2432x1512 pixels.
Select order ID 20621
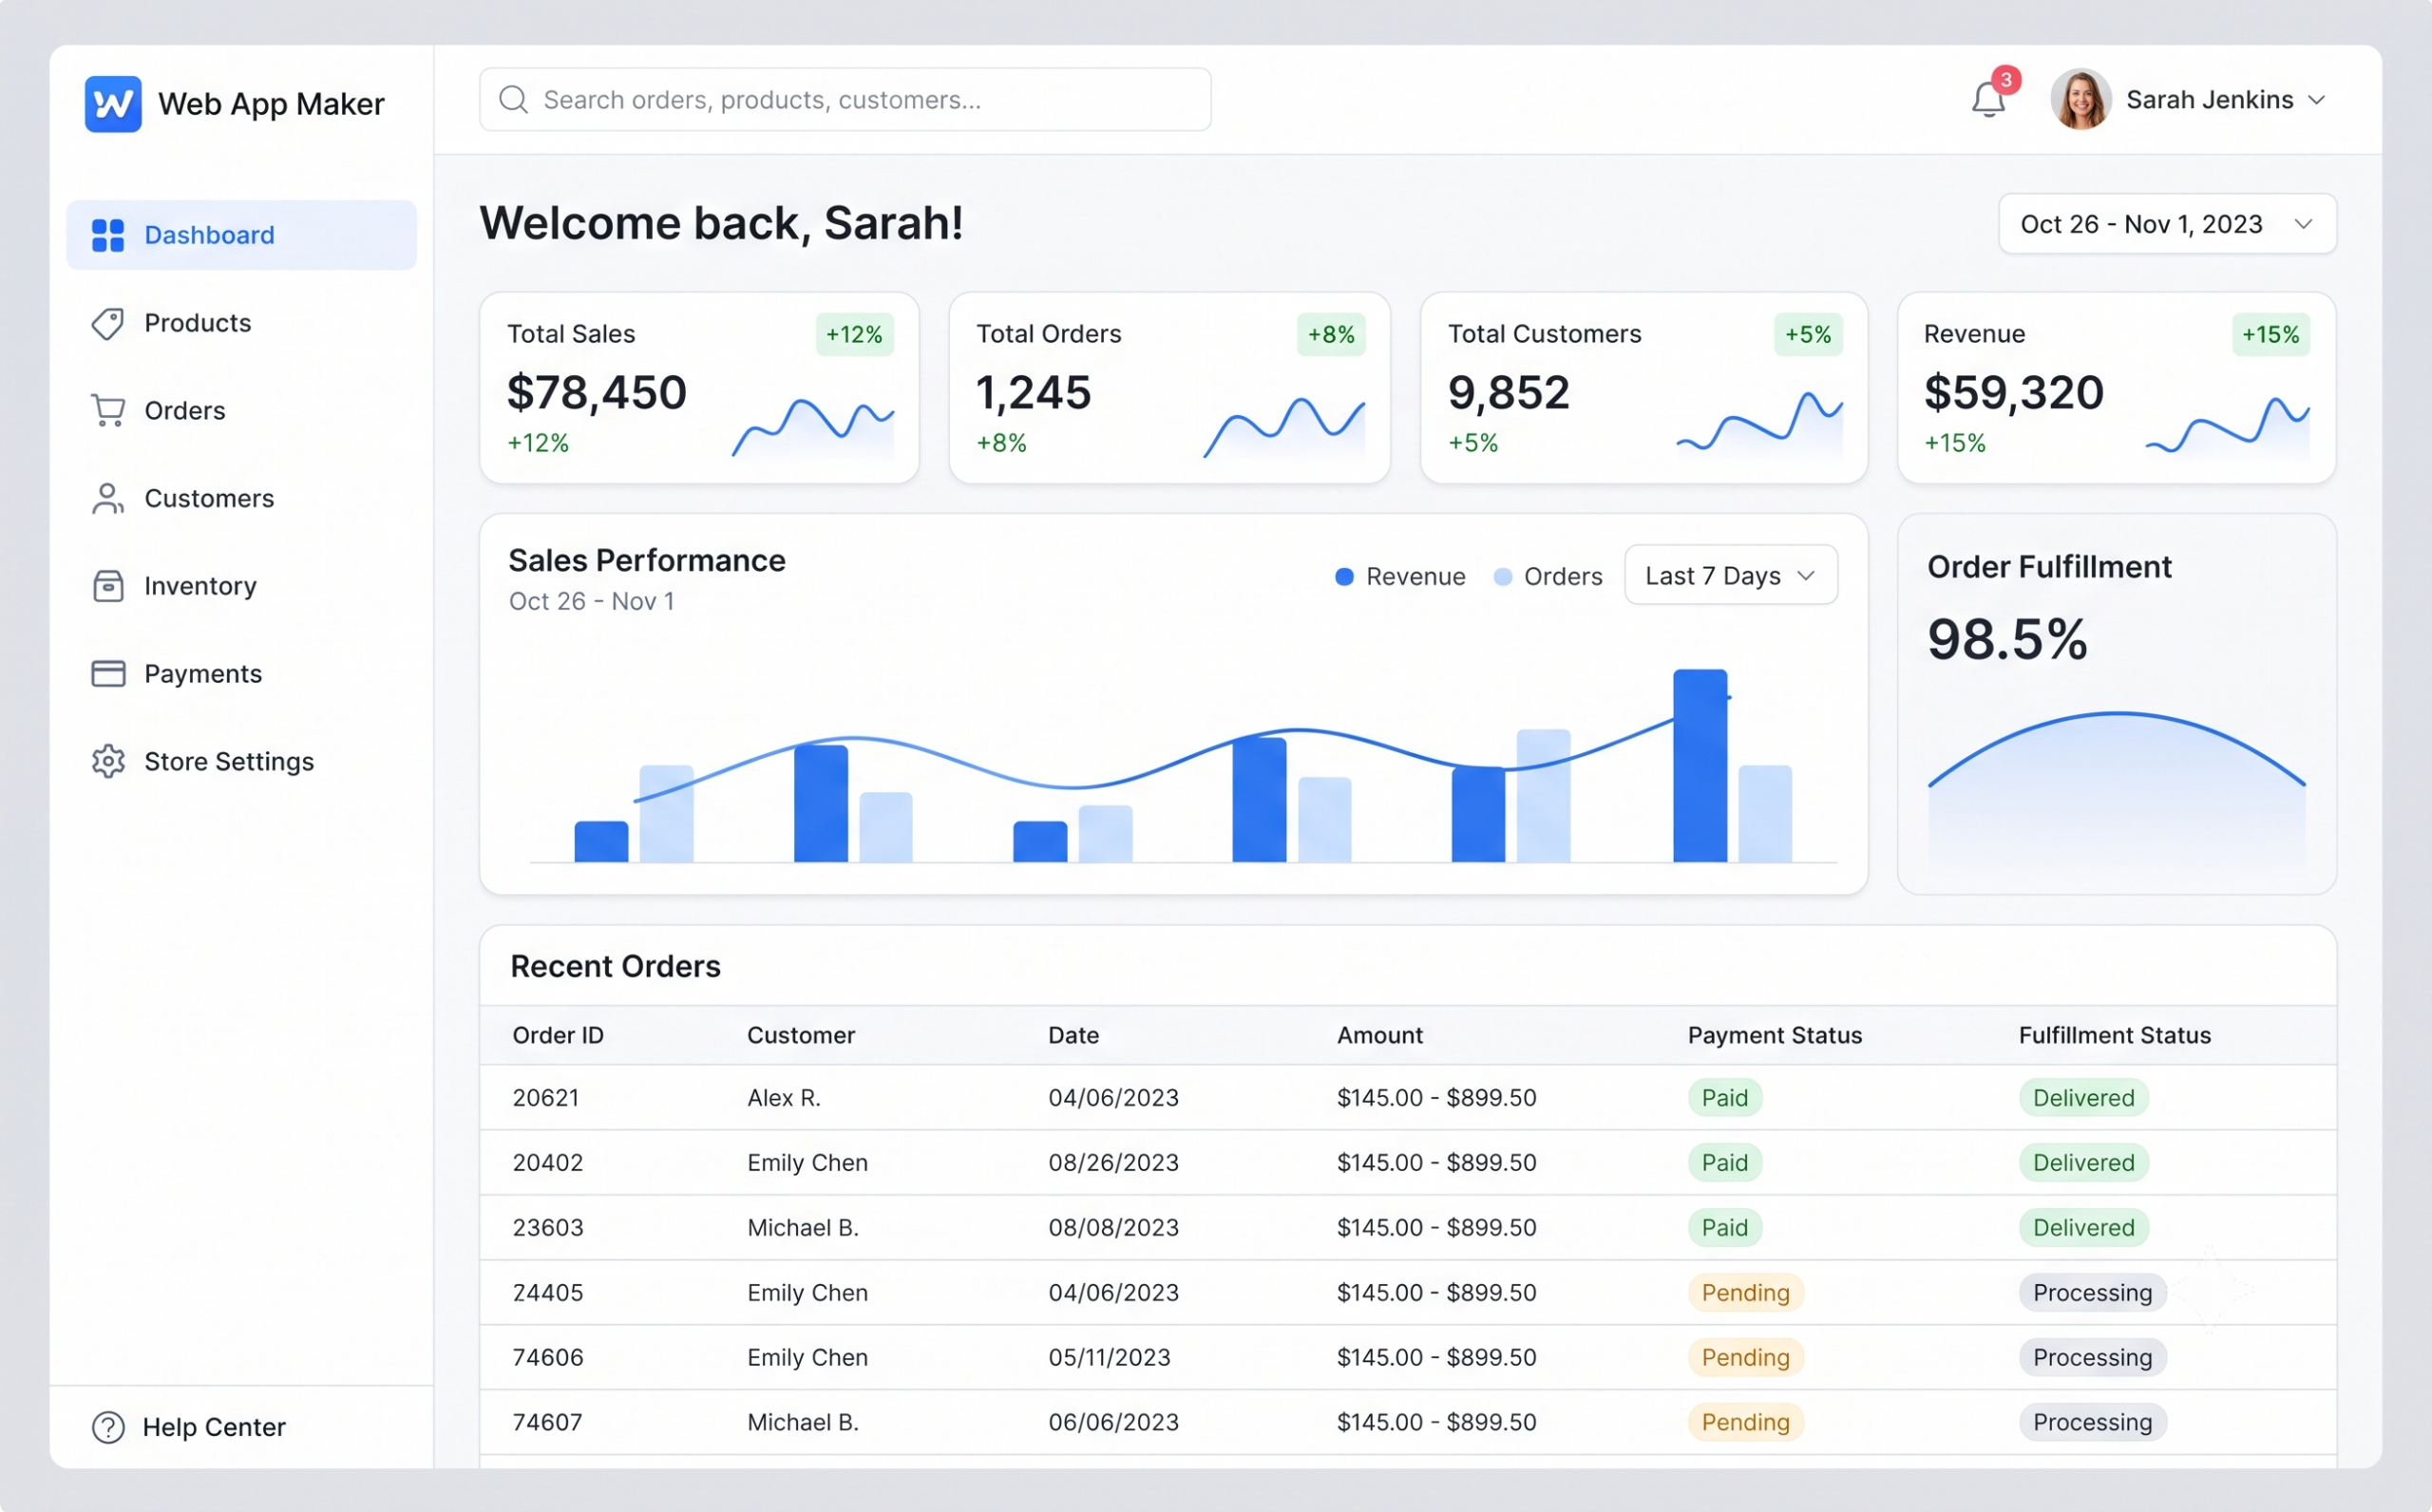pos(546,1098)
